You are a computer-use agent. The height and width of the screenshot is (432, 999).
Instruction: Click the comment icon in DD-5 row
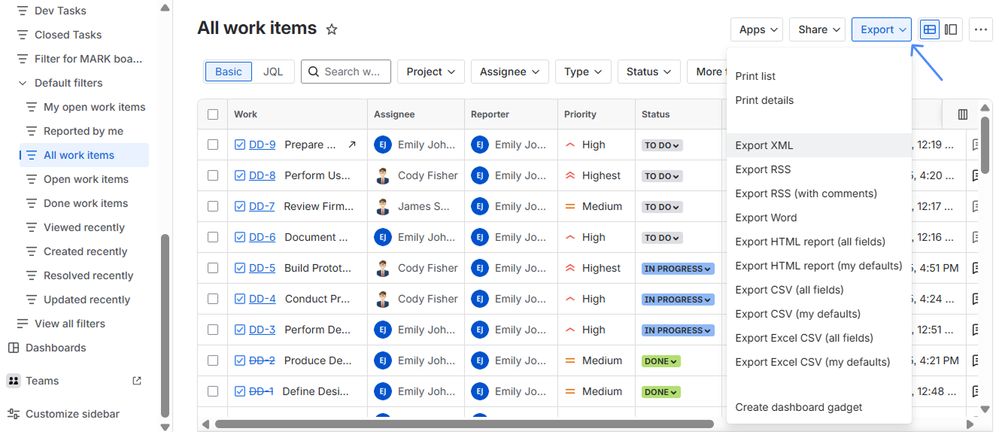point(976,268)
